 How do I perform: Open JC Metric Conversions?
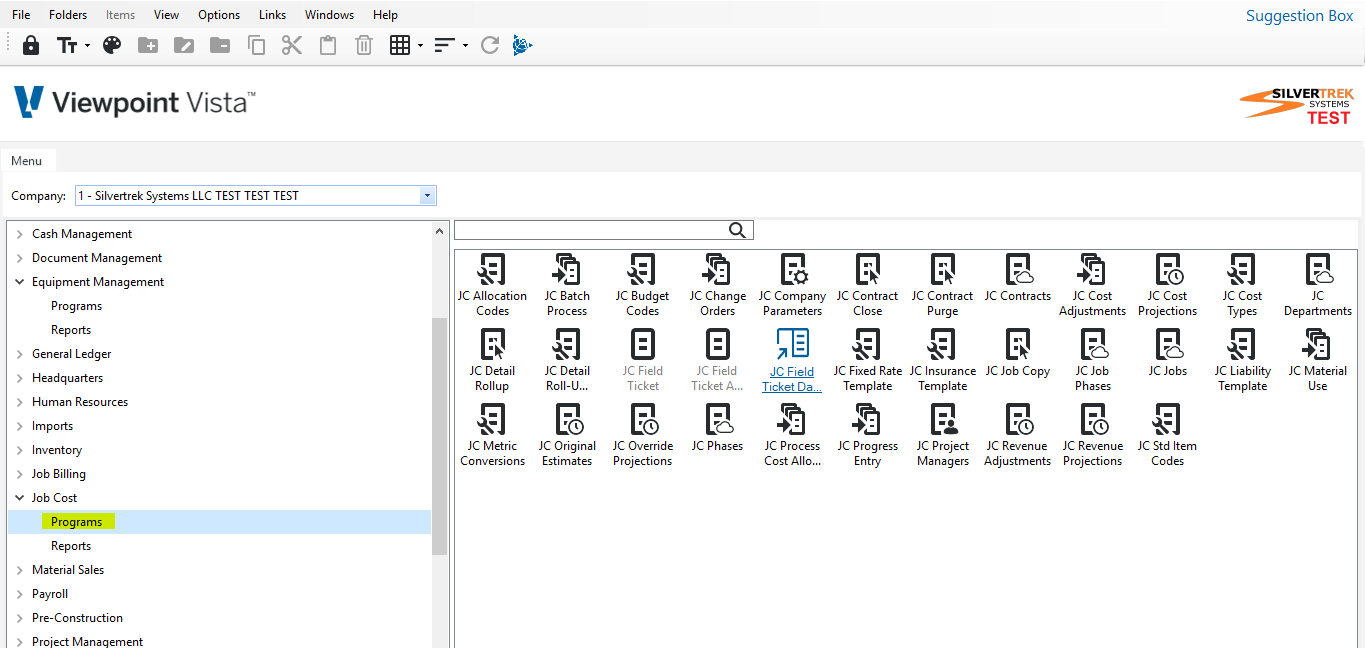point(492,435)
